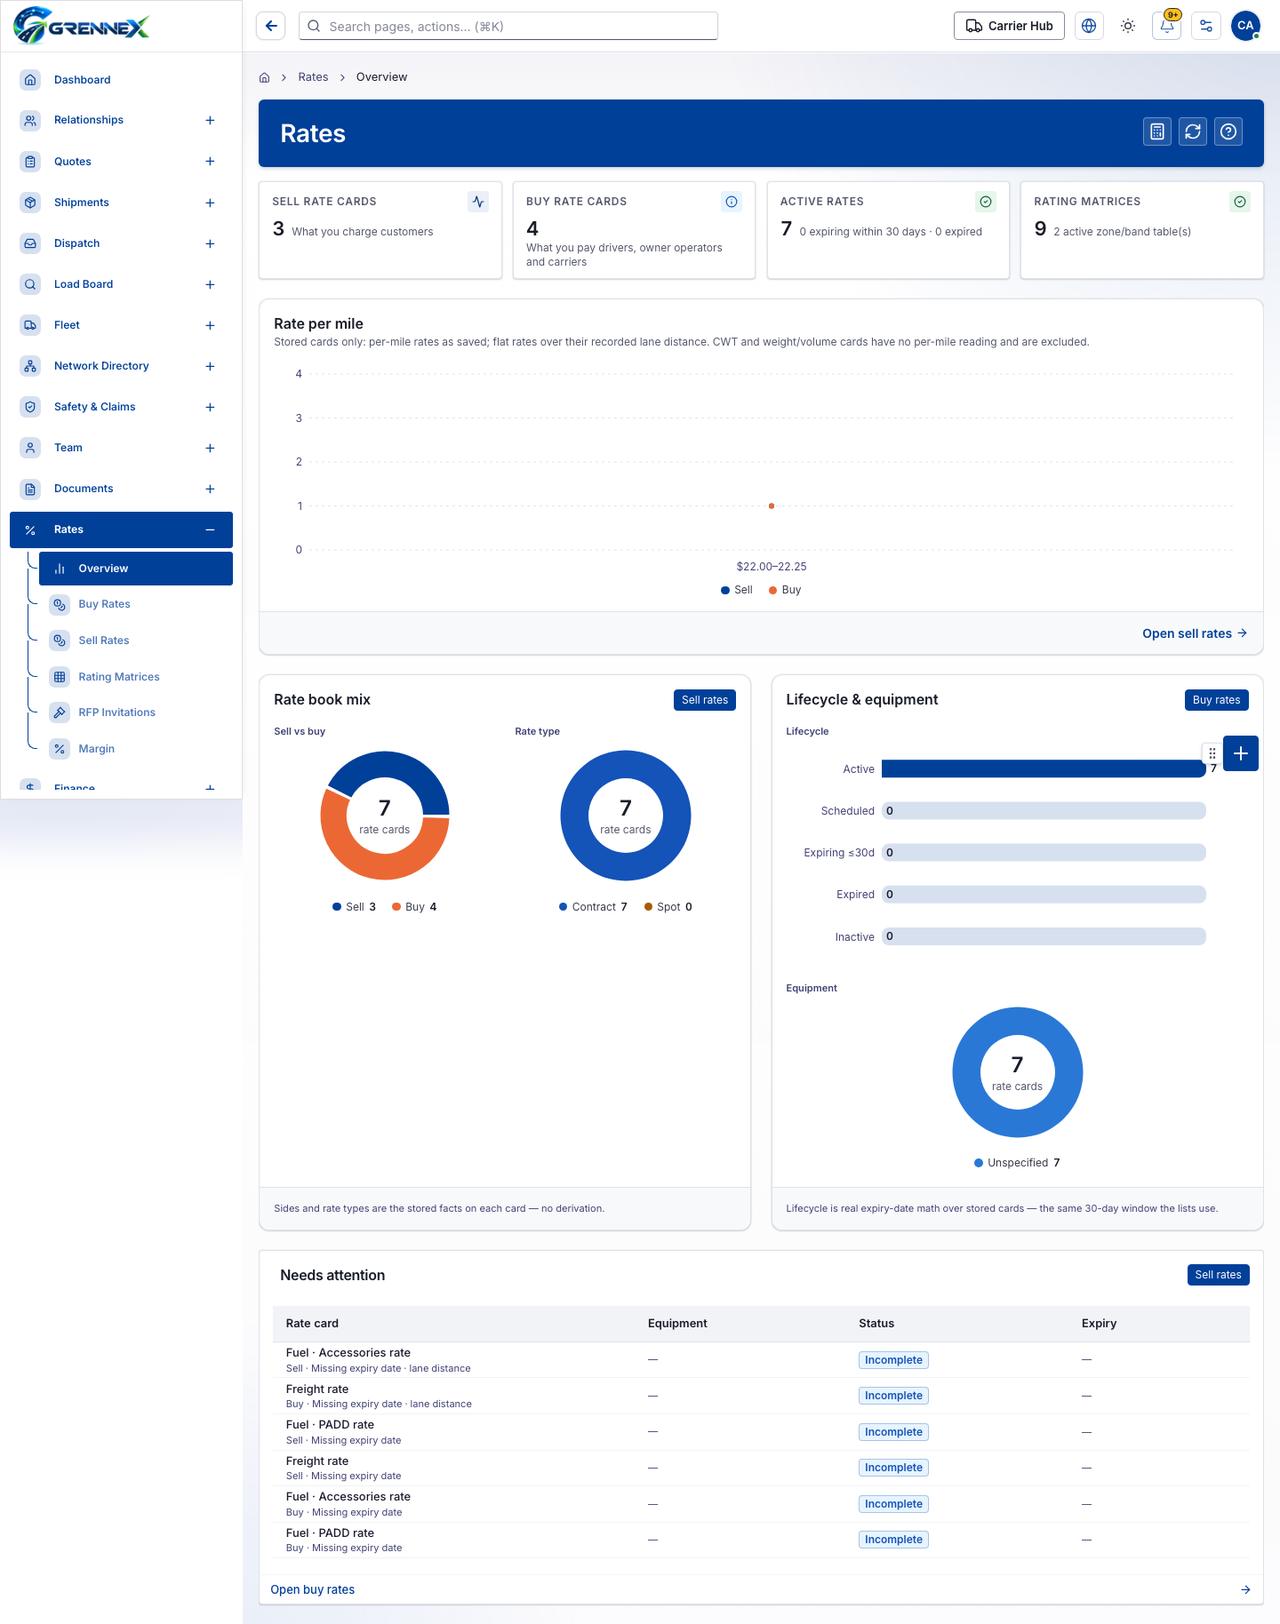Screen dimensions: 1280x1624
Task: Open the CA user avatar menu
Action: pyautogui.click(x=1245, y=26)
